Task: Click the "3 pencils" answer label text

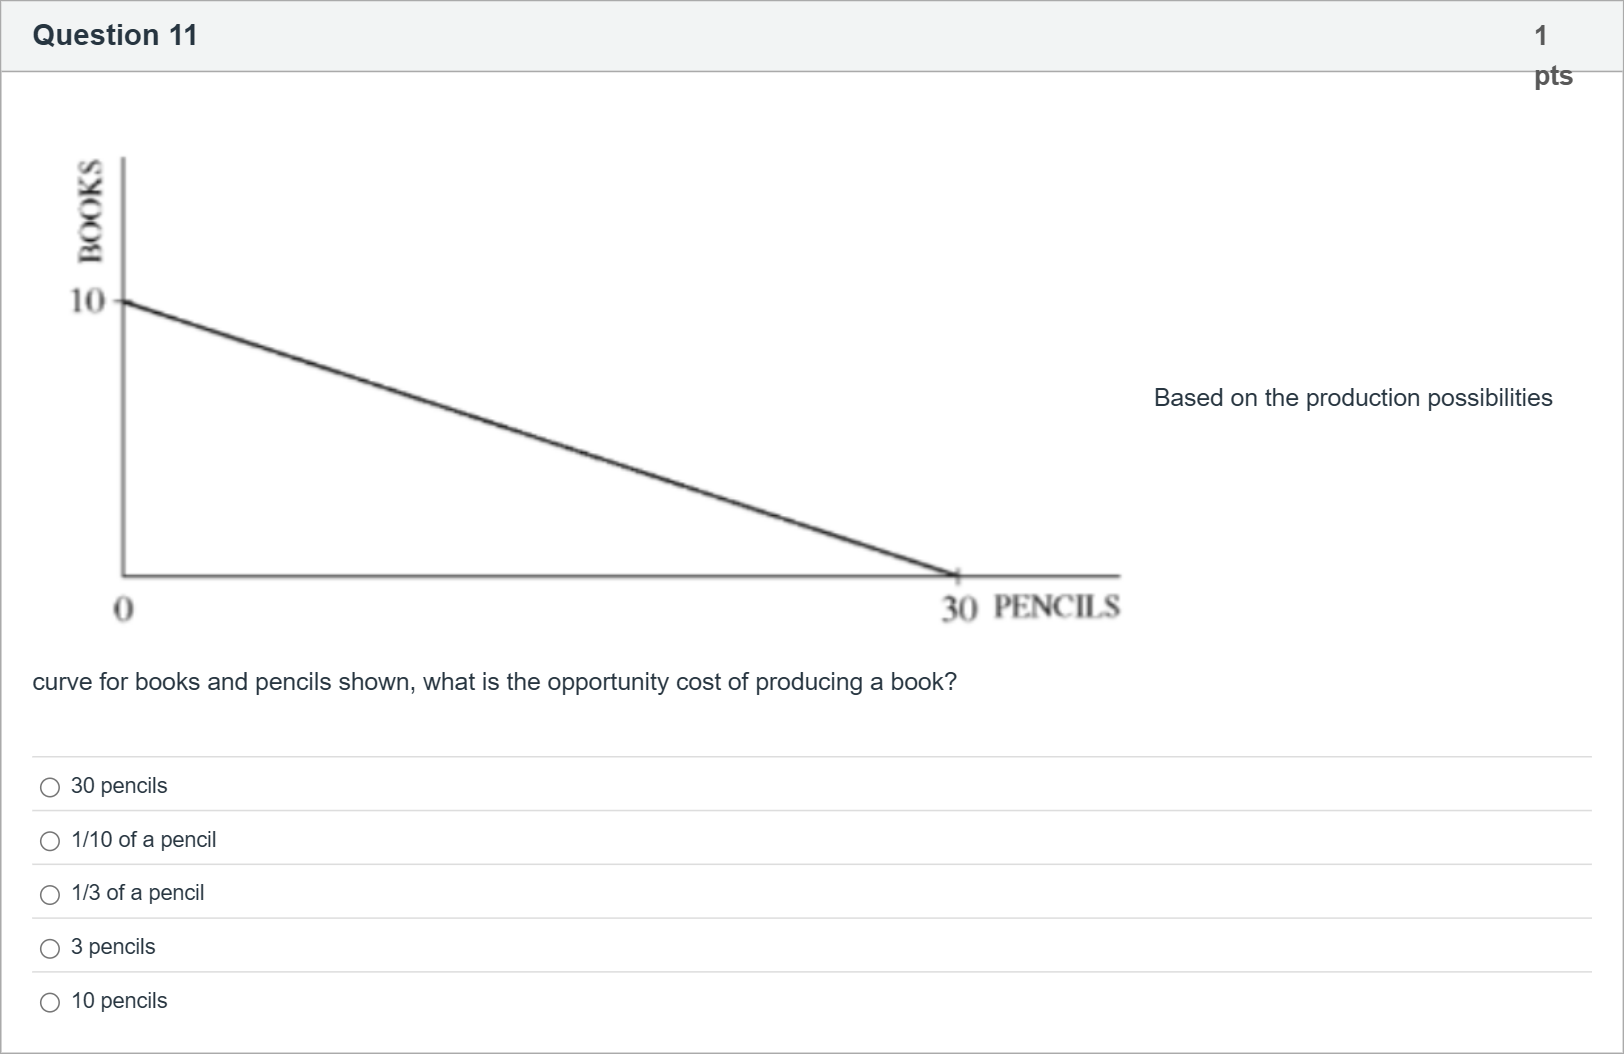Action: pos(113,947)
